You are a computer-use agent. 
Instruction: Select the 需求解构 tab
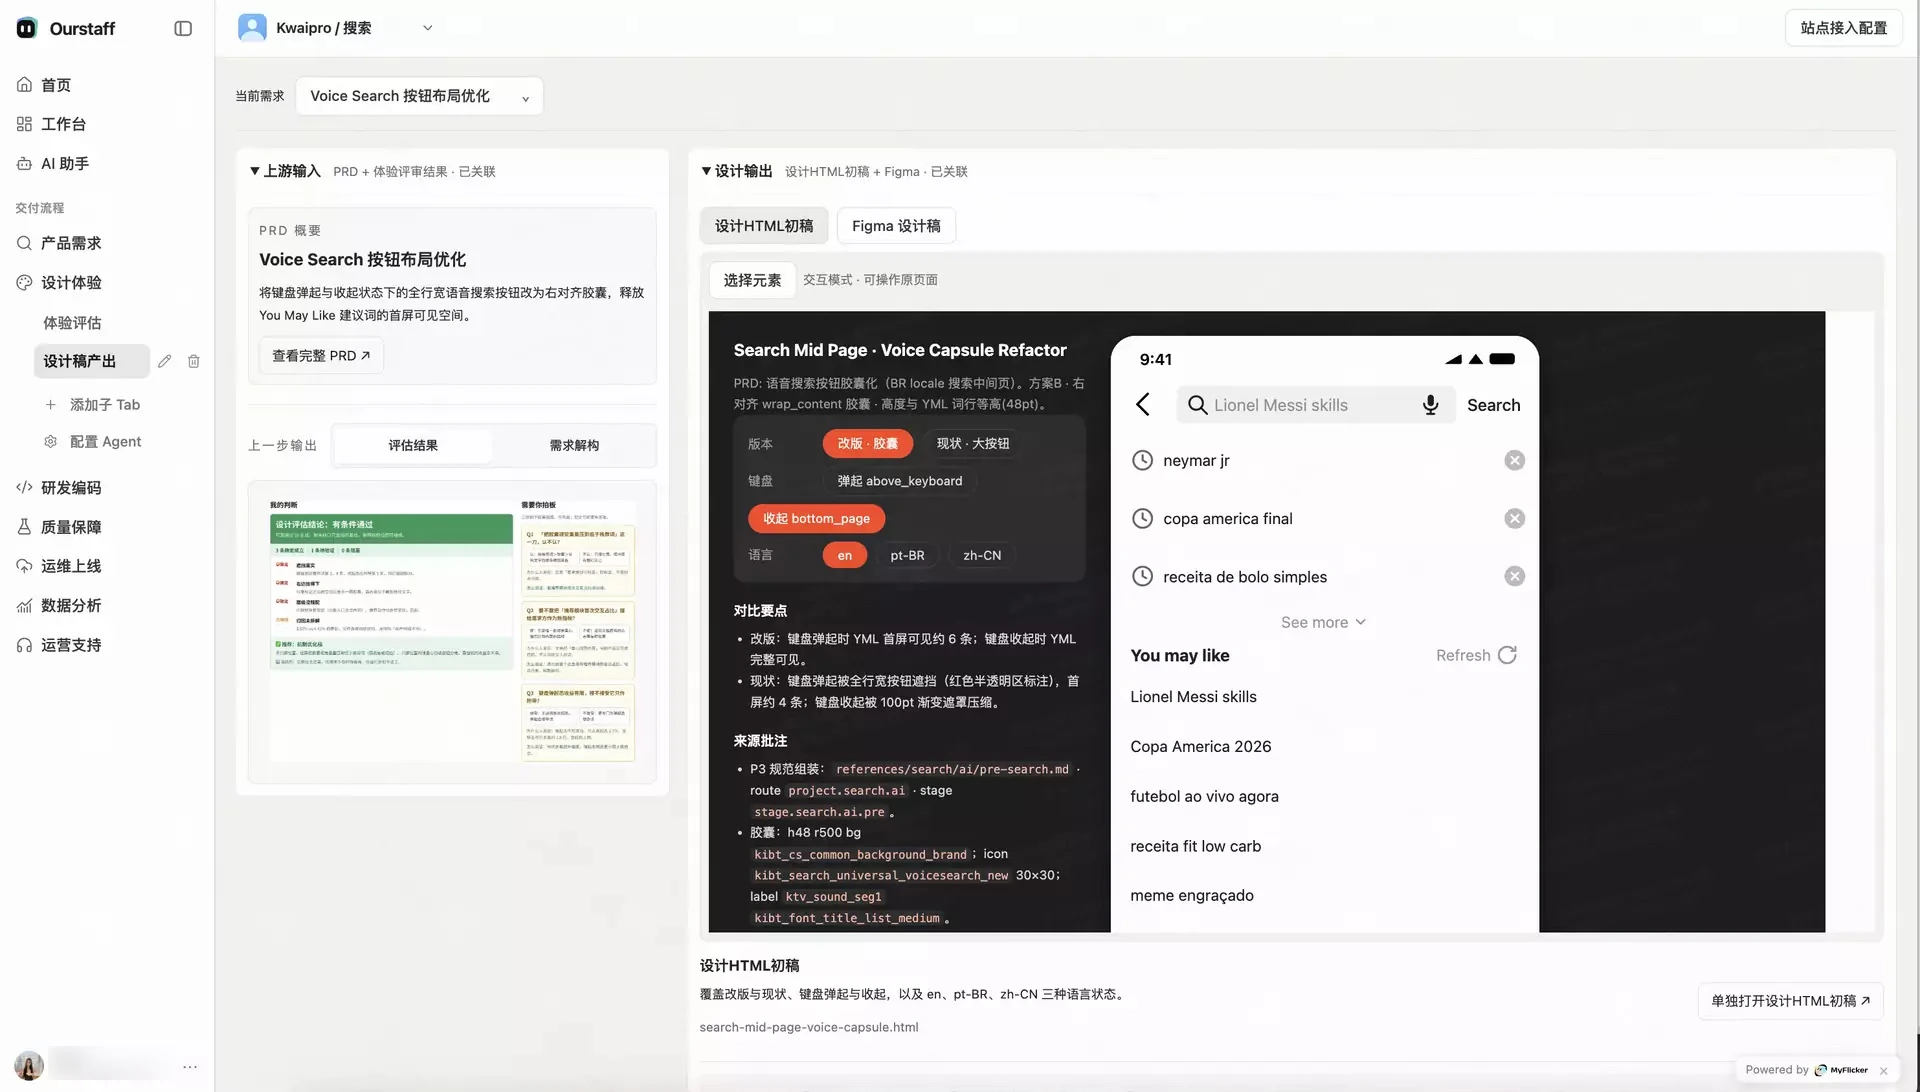[574, 445]
